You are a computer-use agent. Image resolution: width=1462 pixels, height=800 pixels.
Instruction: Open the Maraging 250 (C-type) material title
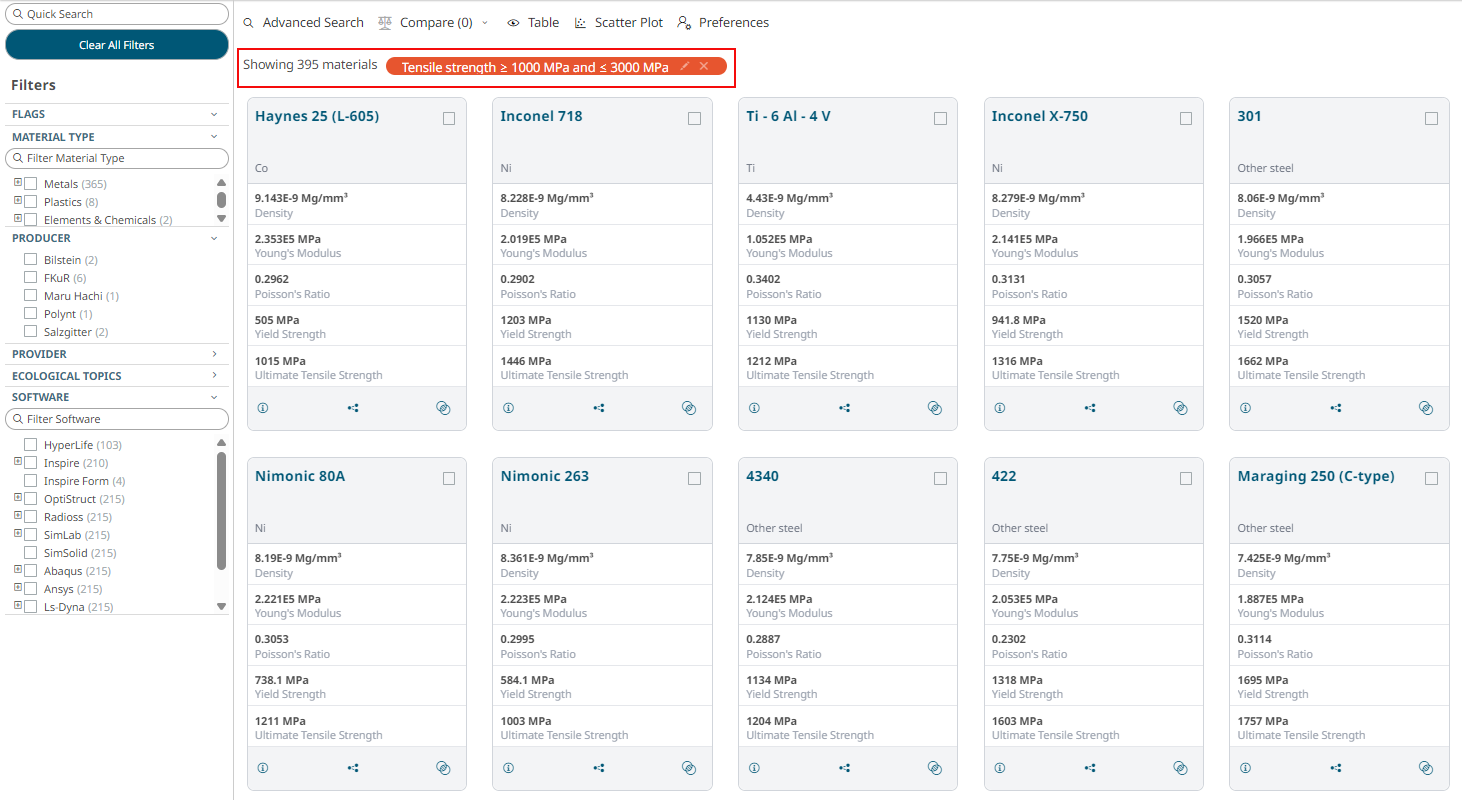tap(1316, 476)
